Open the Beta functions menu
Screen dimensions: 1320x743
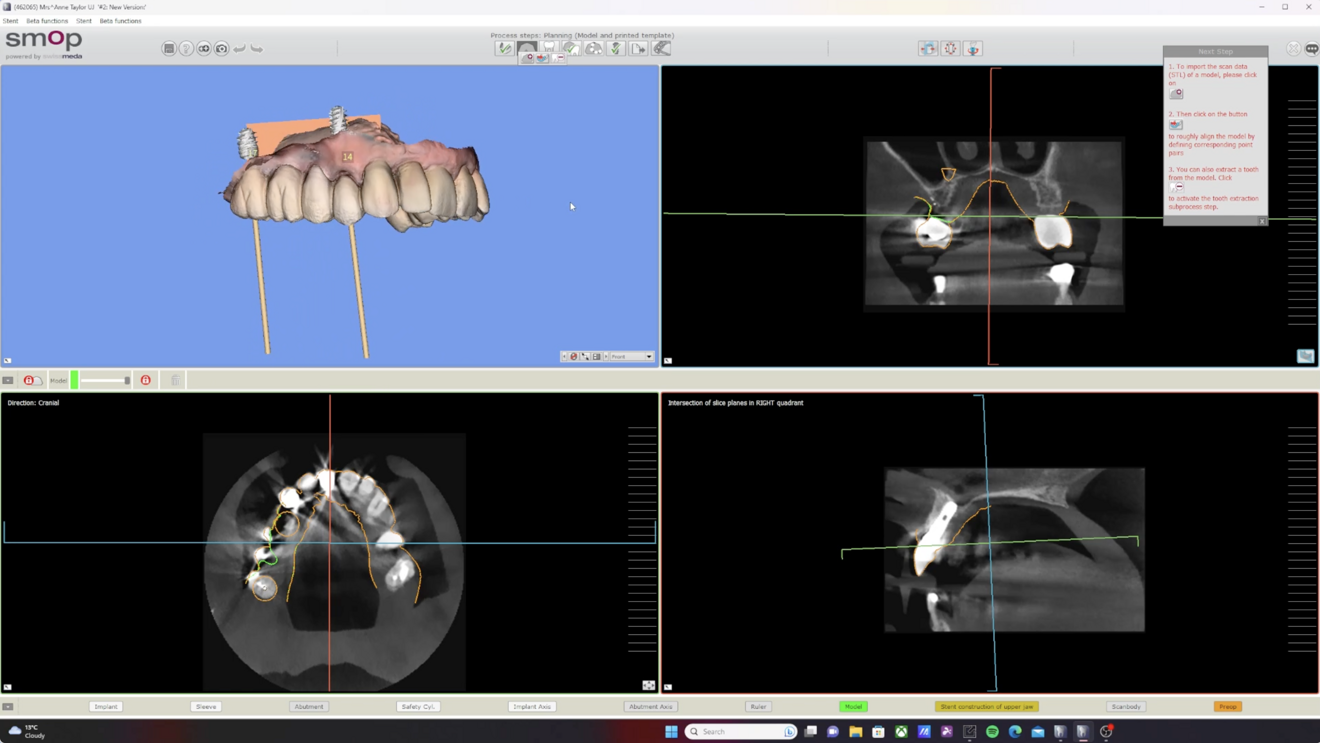pyautogui.click(x=47, y=21)
